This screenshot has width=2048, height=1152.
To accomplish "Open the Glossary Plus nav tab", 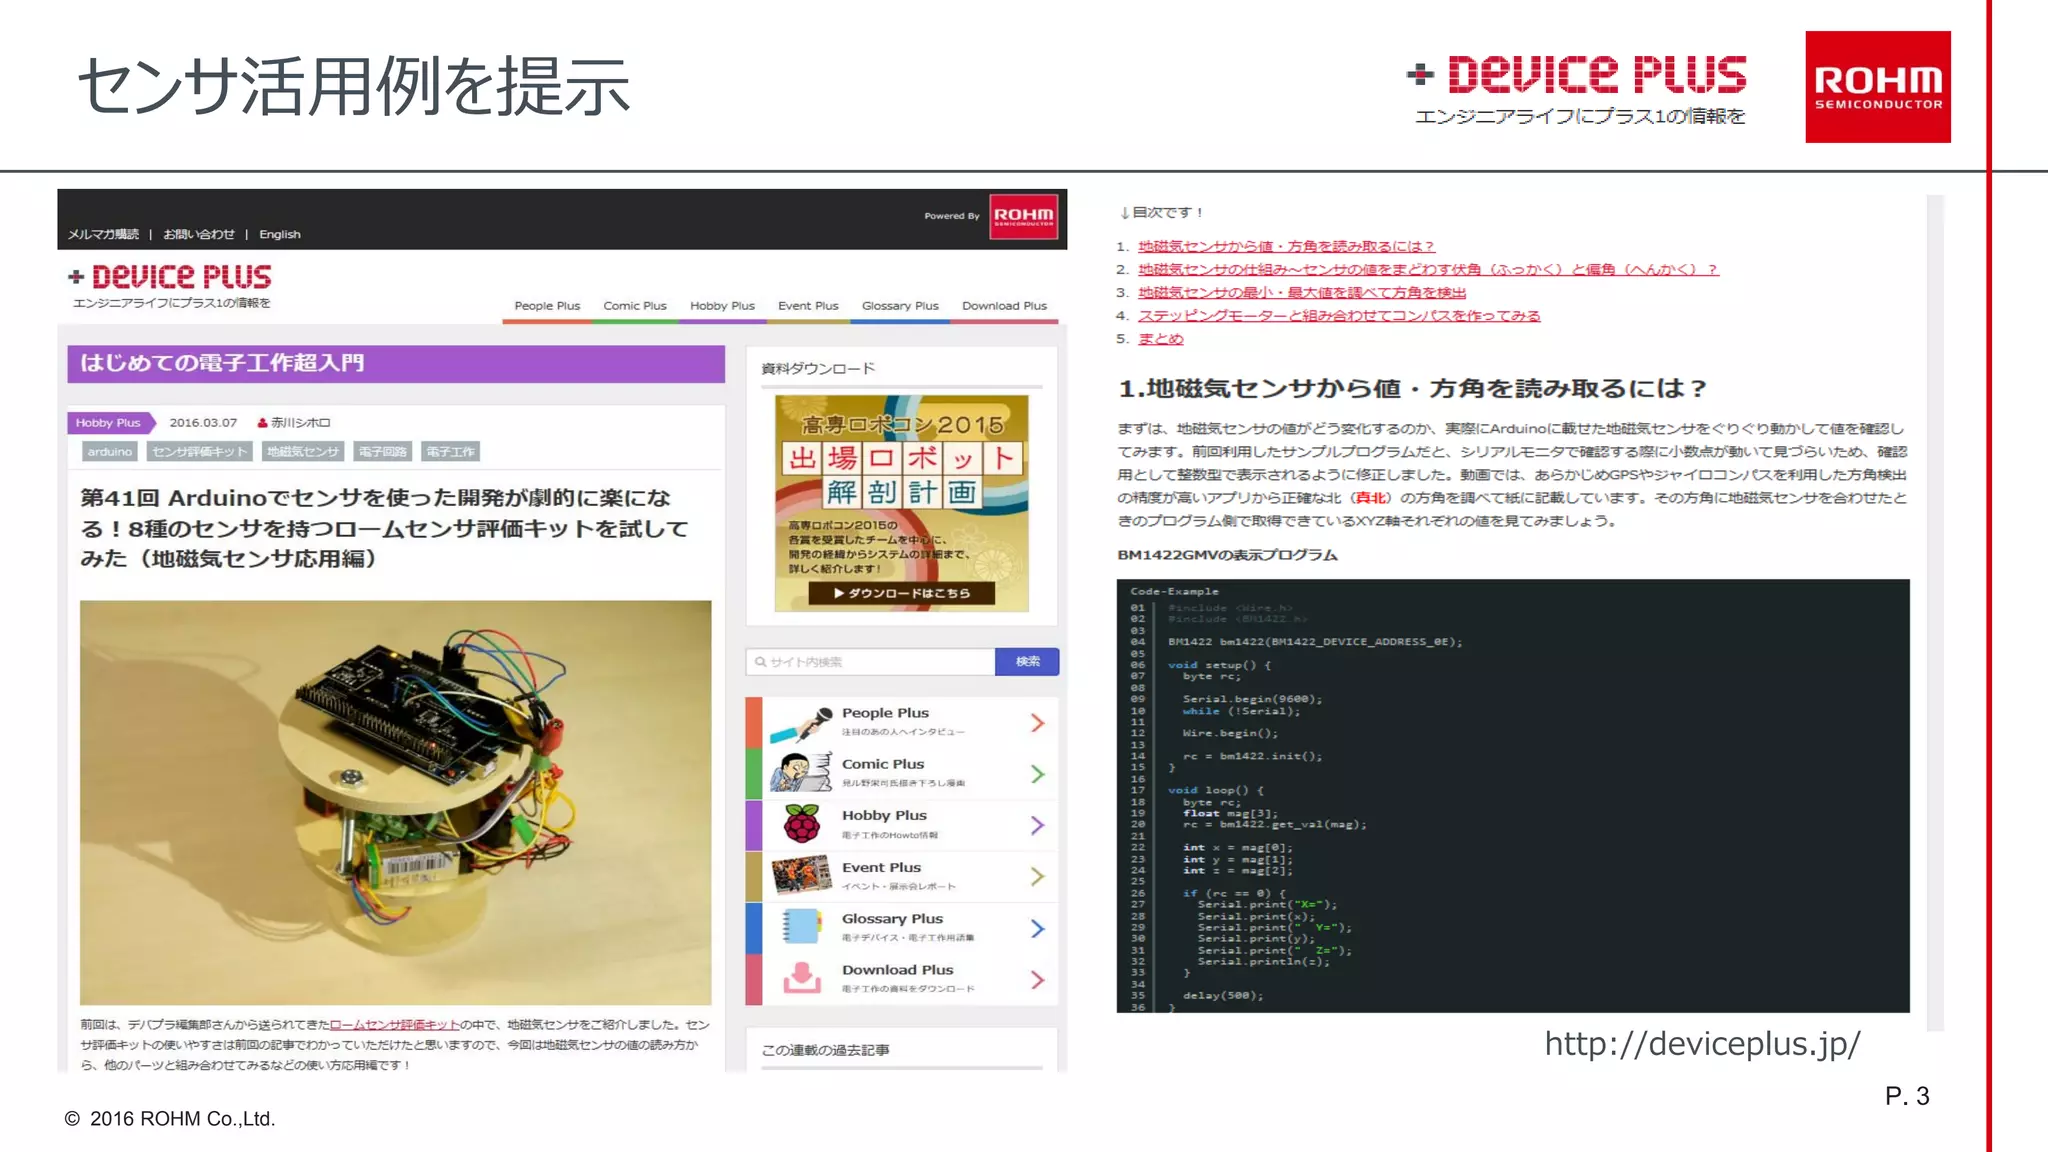I will click(x=900, y=306).
